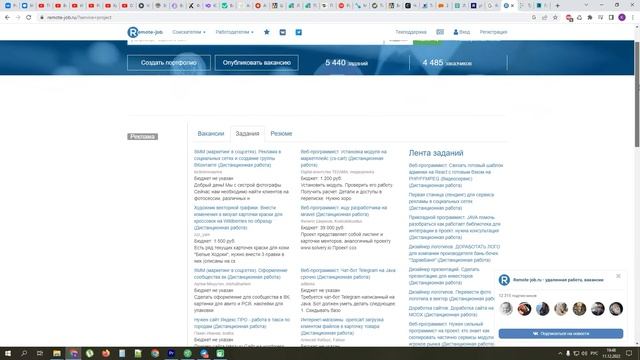Open the Chrome three-dot menu

(633, 18)
